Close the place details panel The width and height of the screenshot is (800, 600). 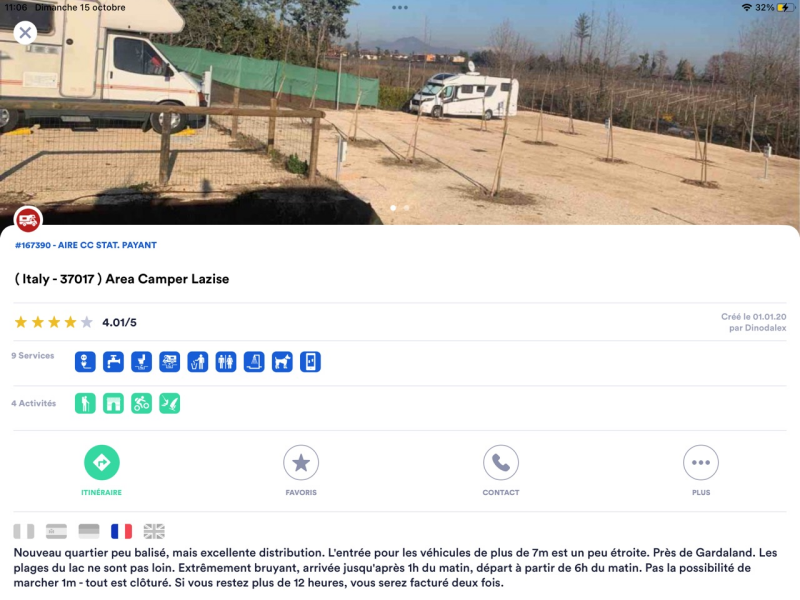point(25,33)
